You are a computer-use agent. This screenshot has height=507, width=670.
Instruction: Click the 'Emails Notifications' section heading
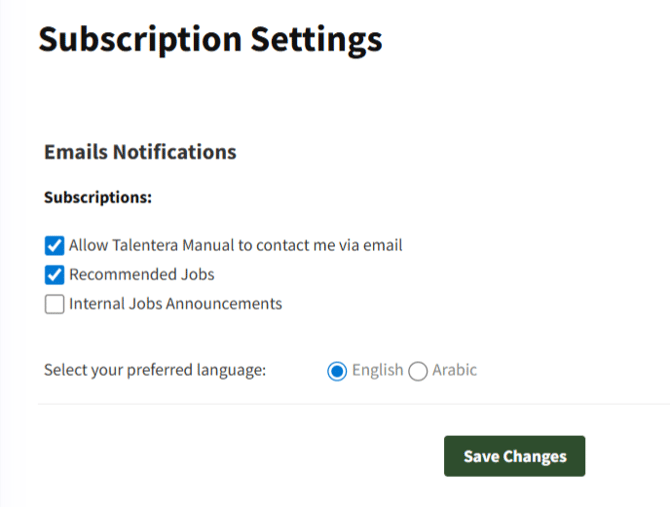coord(140,152)
